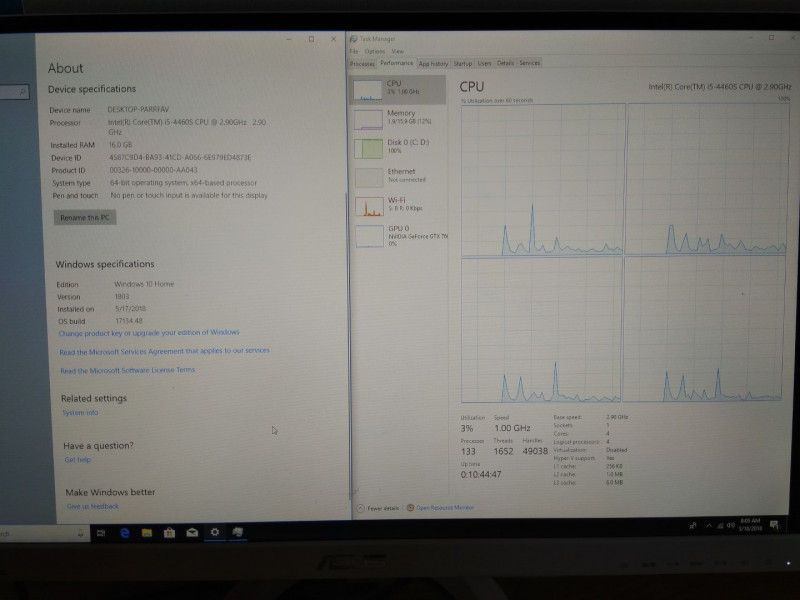This screenshot has height=600, width=800.
Task: Click the CPU speed value 1.00 GHz
Action: [512, 428]
